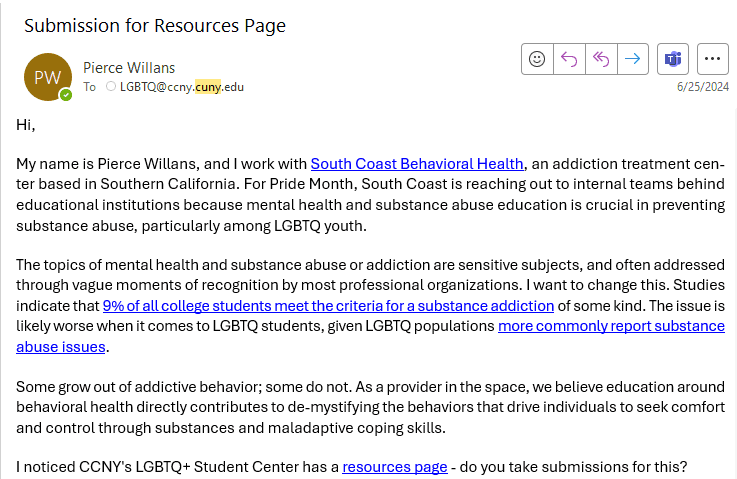
Task: React with the smiley emoji icon
Action: tap(537, 59)
